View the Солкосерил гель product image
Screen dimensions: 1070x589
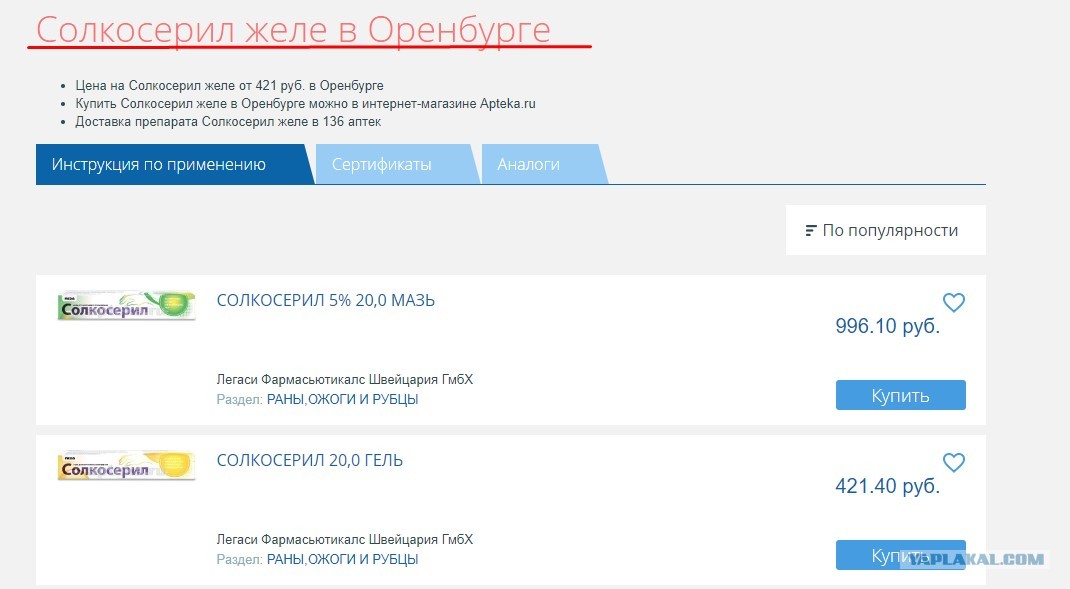click(x=126, y=466)
